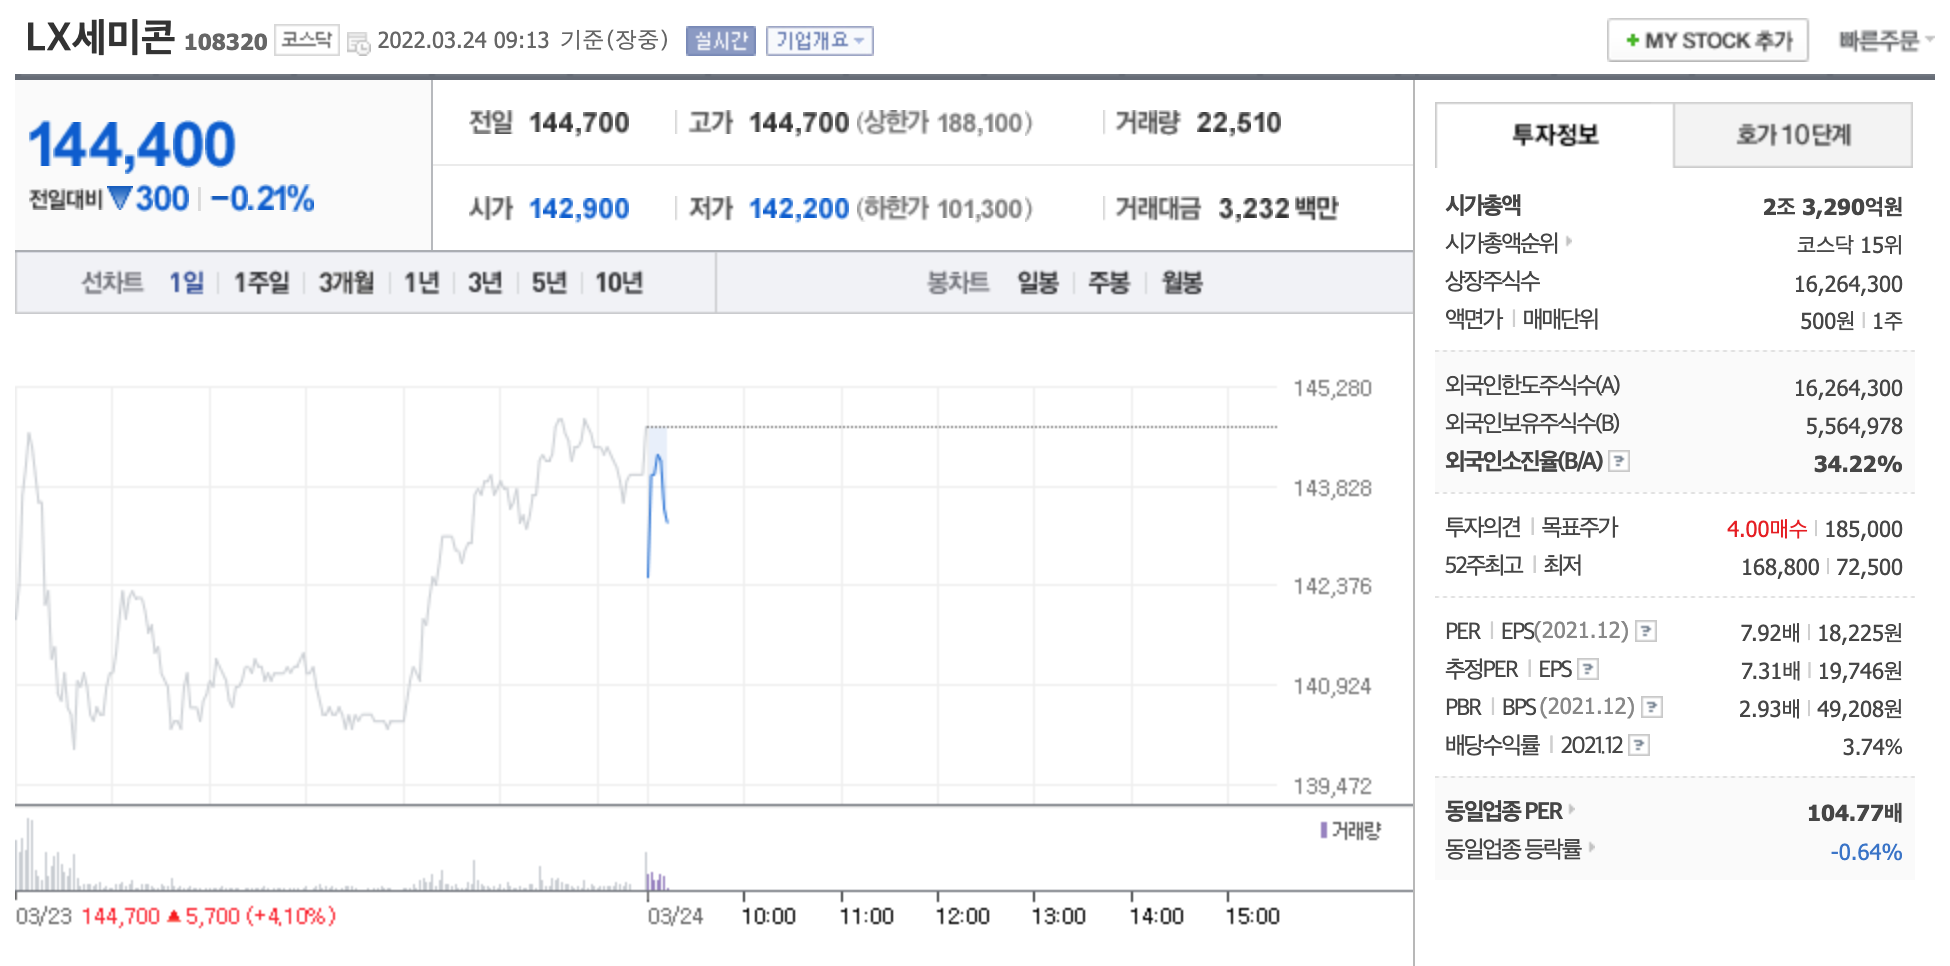Select the 1일 line chart period
Screen dimensions: 1950x966
[x=186, y=283]
